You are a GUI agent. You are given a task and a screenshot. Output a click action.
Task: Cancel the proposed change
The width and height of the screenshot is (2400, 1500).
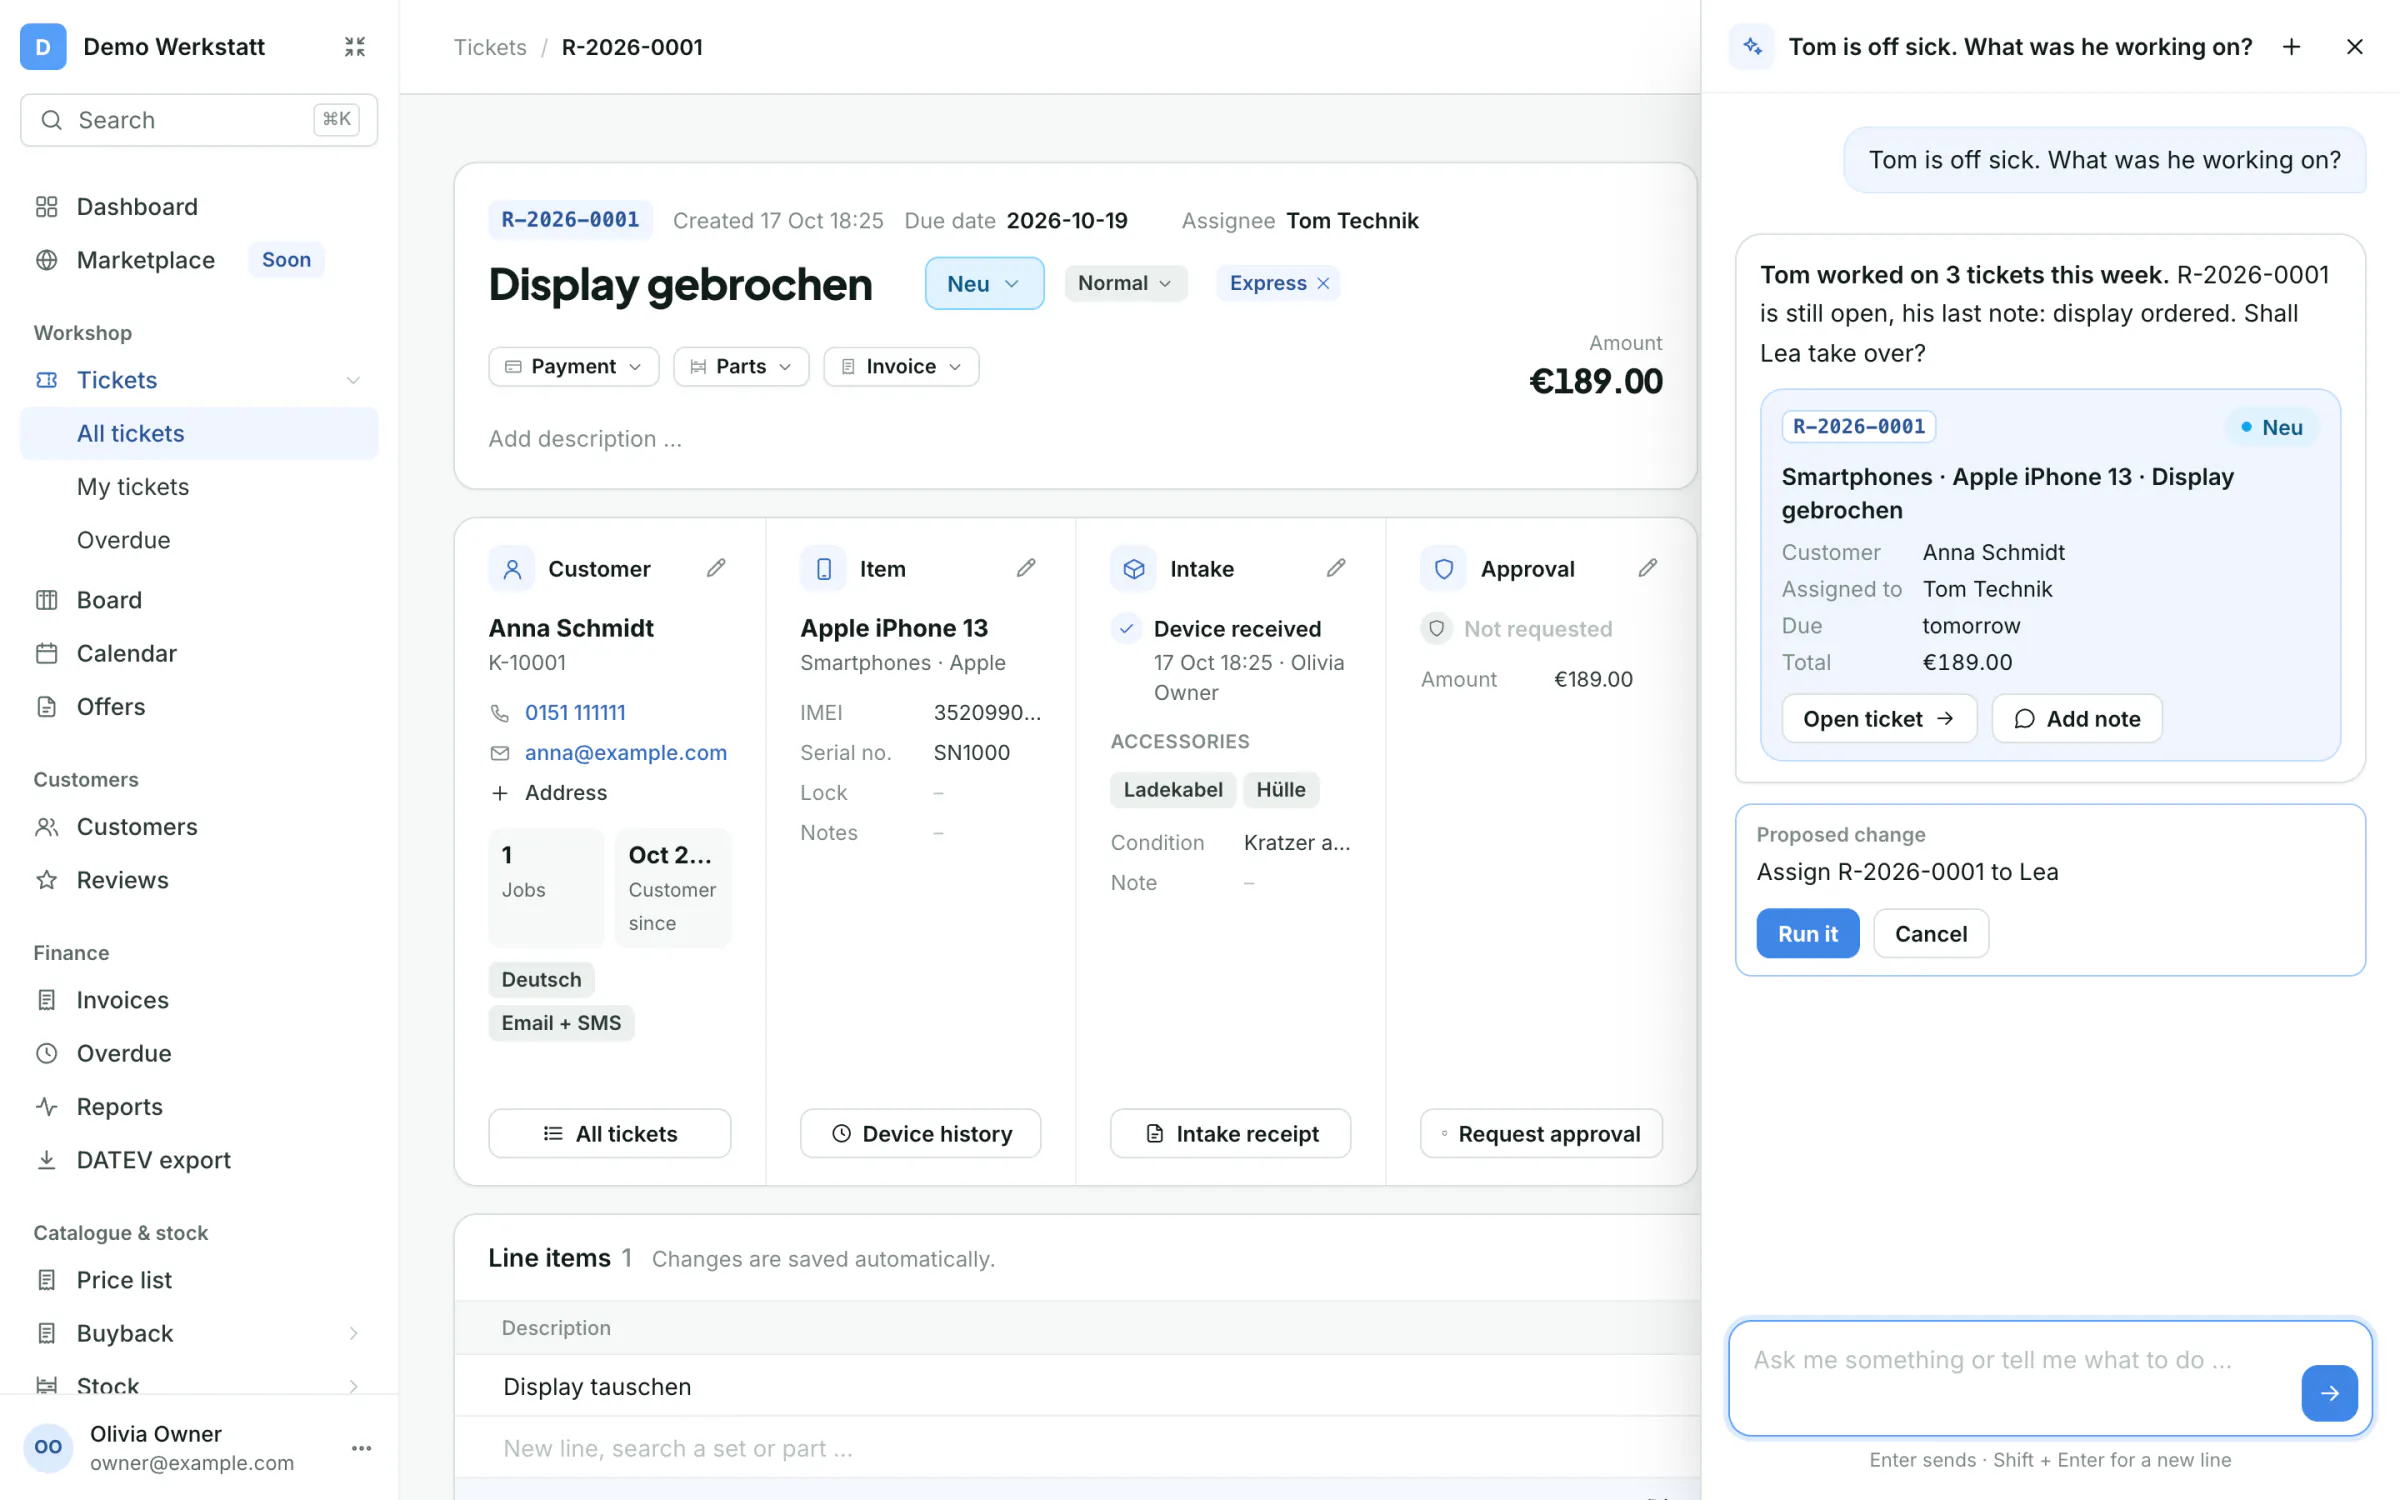coord(1930,933)
